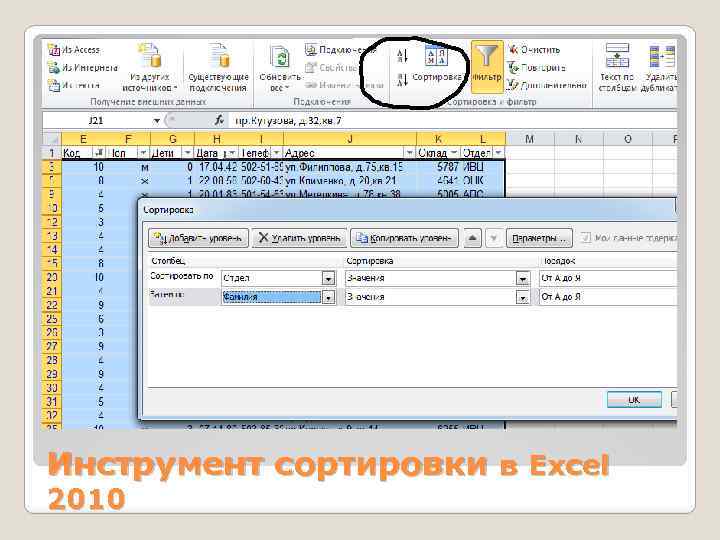
Task: Move level up arrow button
Action: 472,238
